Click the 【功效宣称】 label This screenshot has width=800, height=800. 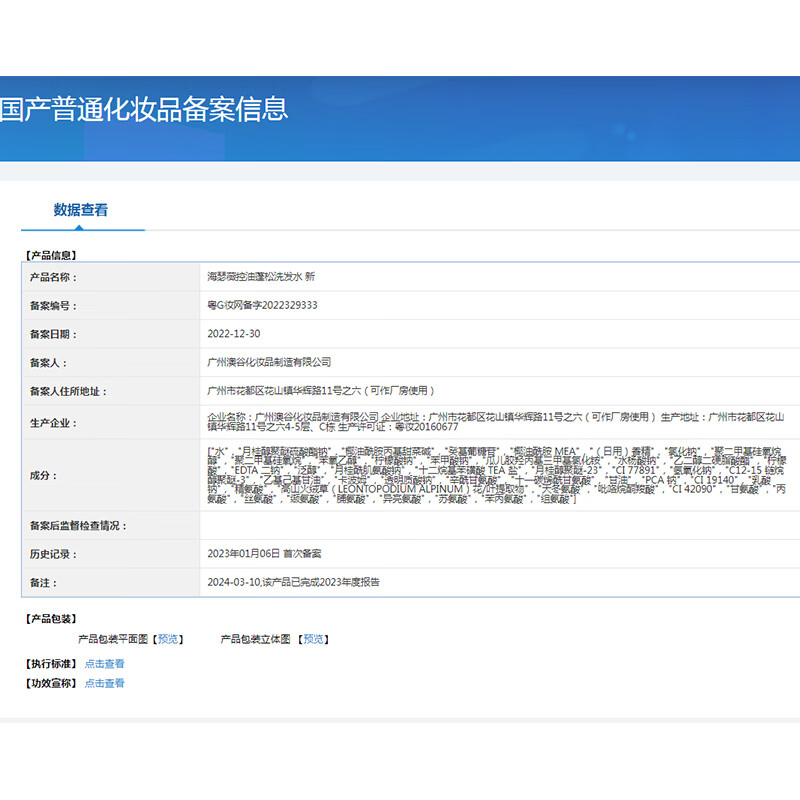pyautogui.click(x=51, y=683)
